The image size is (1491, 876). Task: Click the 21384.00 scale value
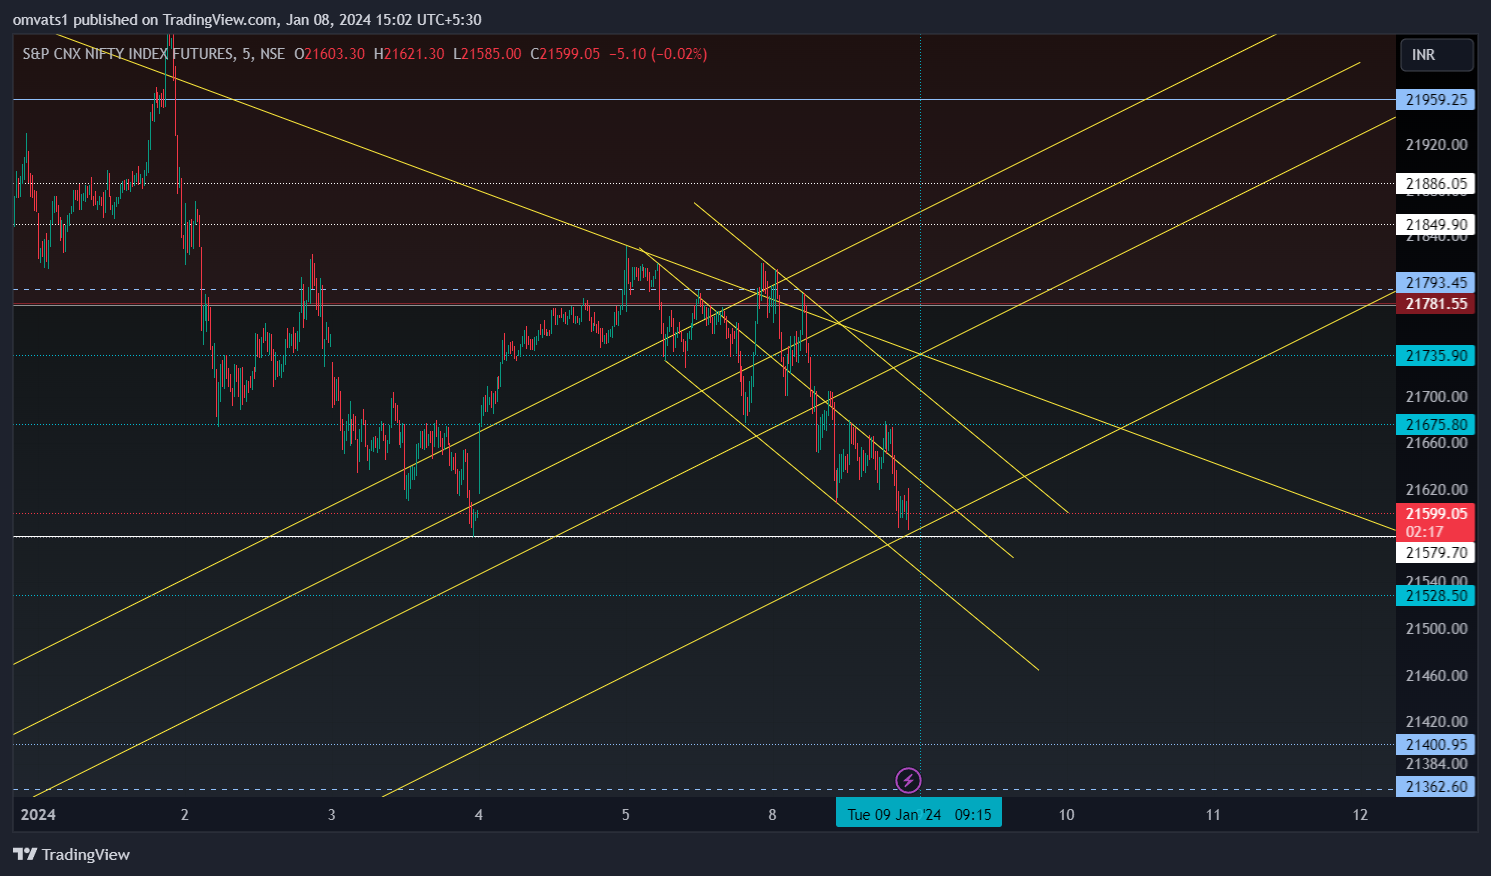[x=1436, y=765]
